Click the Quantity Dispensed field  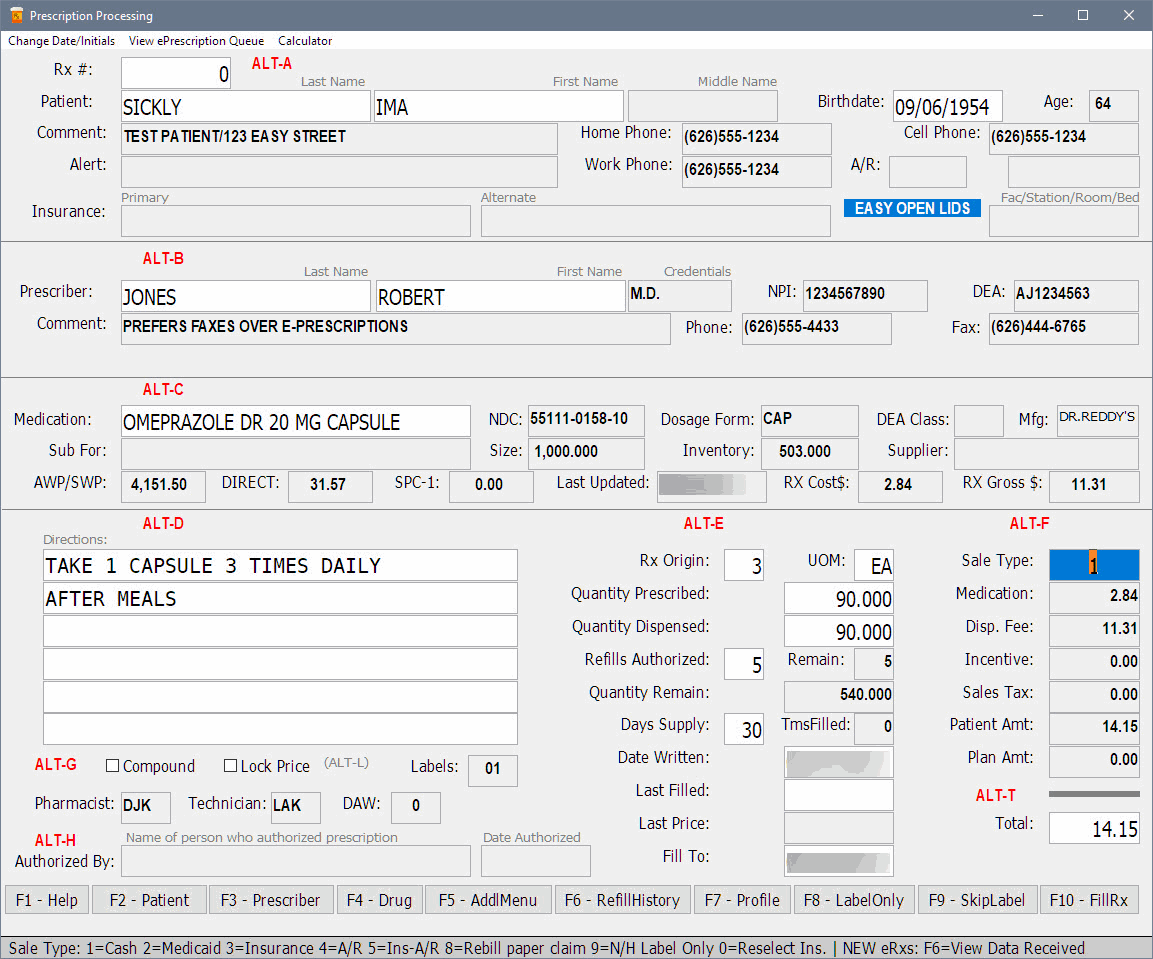(838, 631)
